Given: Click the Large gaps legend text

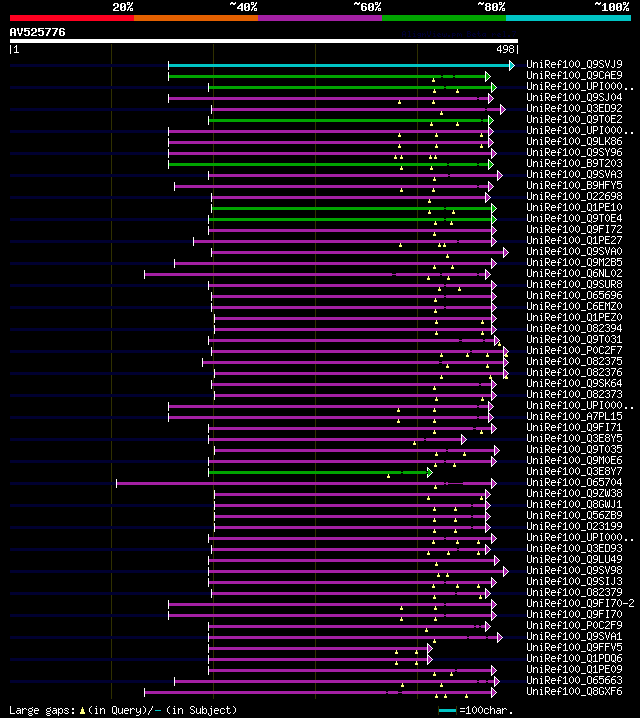Looking at the screenshot, I should click(123, 710).
